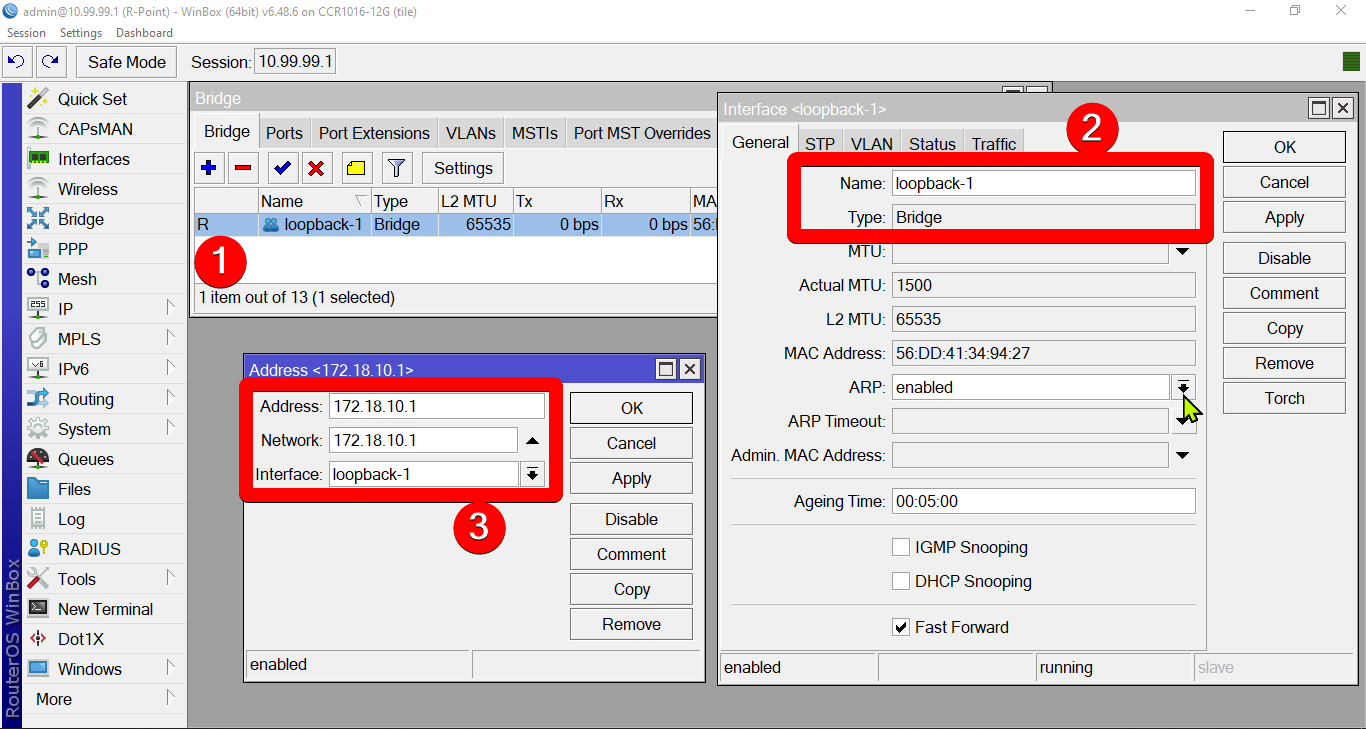
Task: Click the Ageing Time input field
Action: [x=1043, y=501]
